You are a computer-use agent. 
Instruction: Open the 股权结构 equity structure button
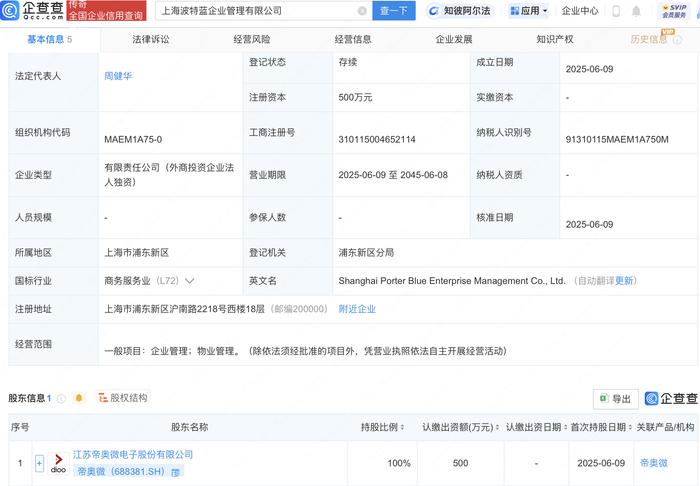tap(123, 398)
